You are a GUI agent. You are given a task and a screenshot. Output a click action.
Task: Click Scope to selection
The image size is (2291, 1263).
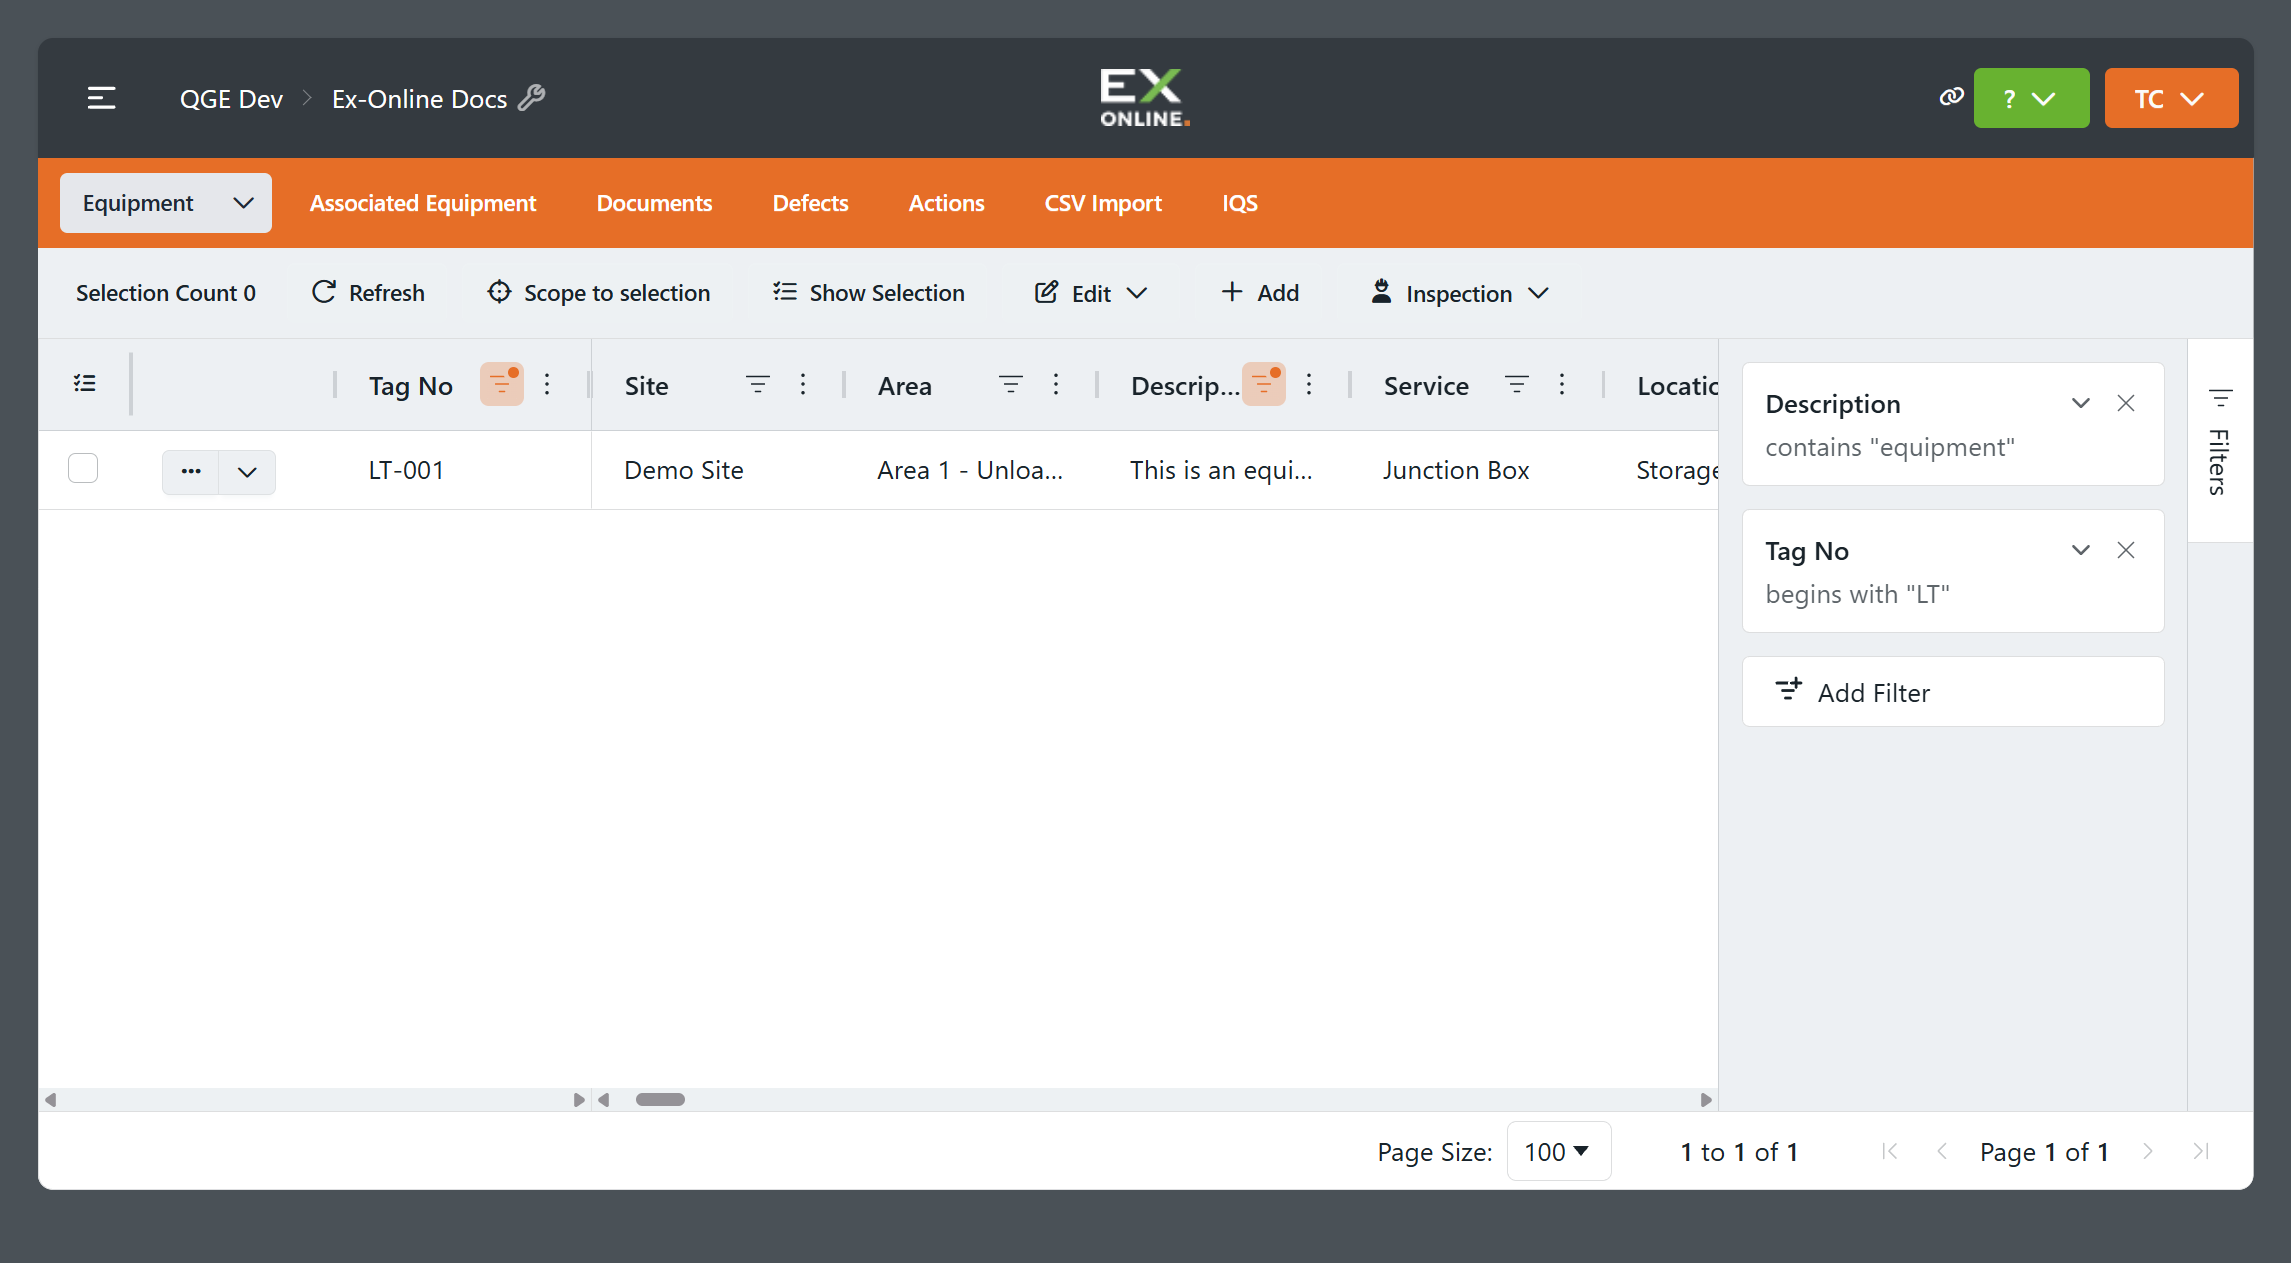598,293
